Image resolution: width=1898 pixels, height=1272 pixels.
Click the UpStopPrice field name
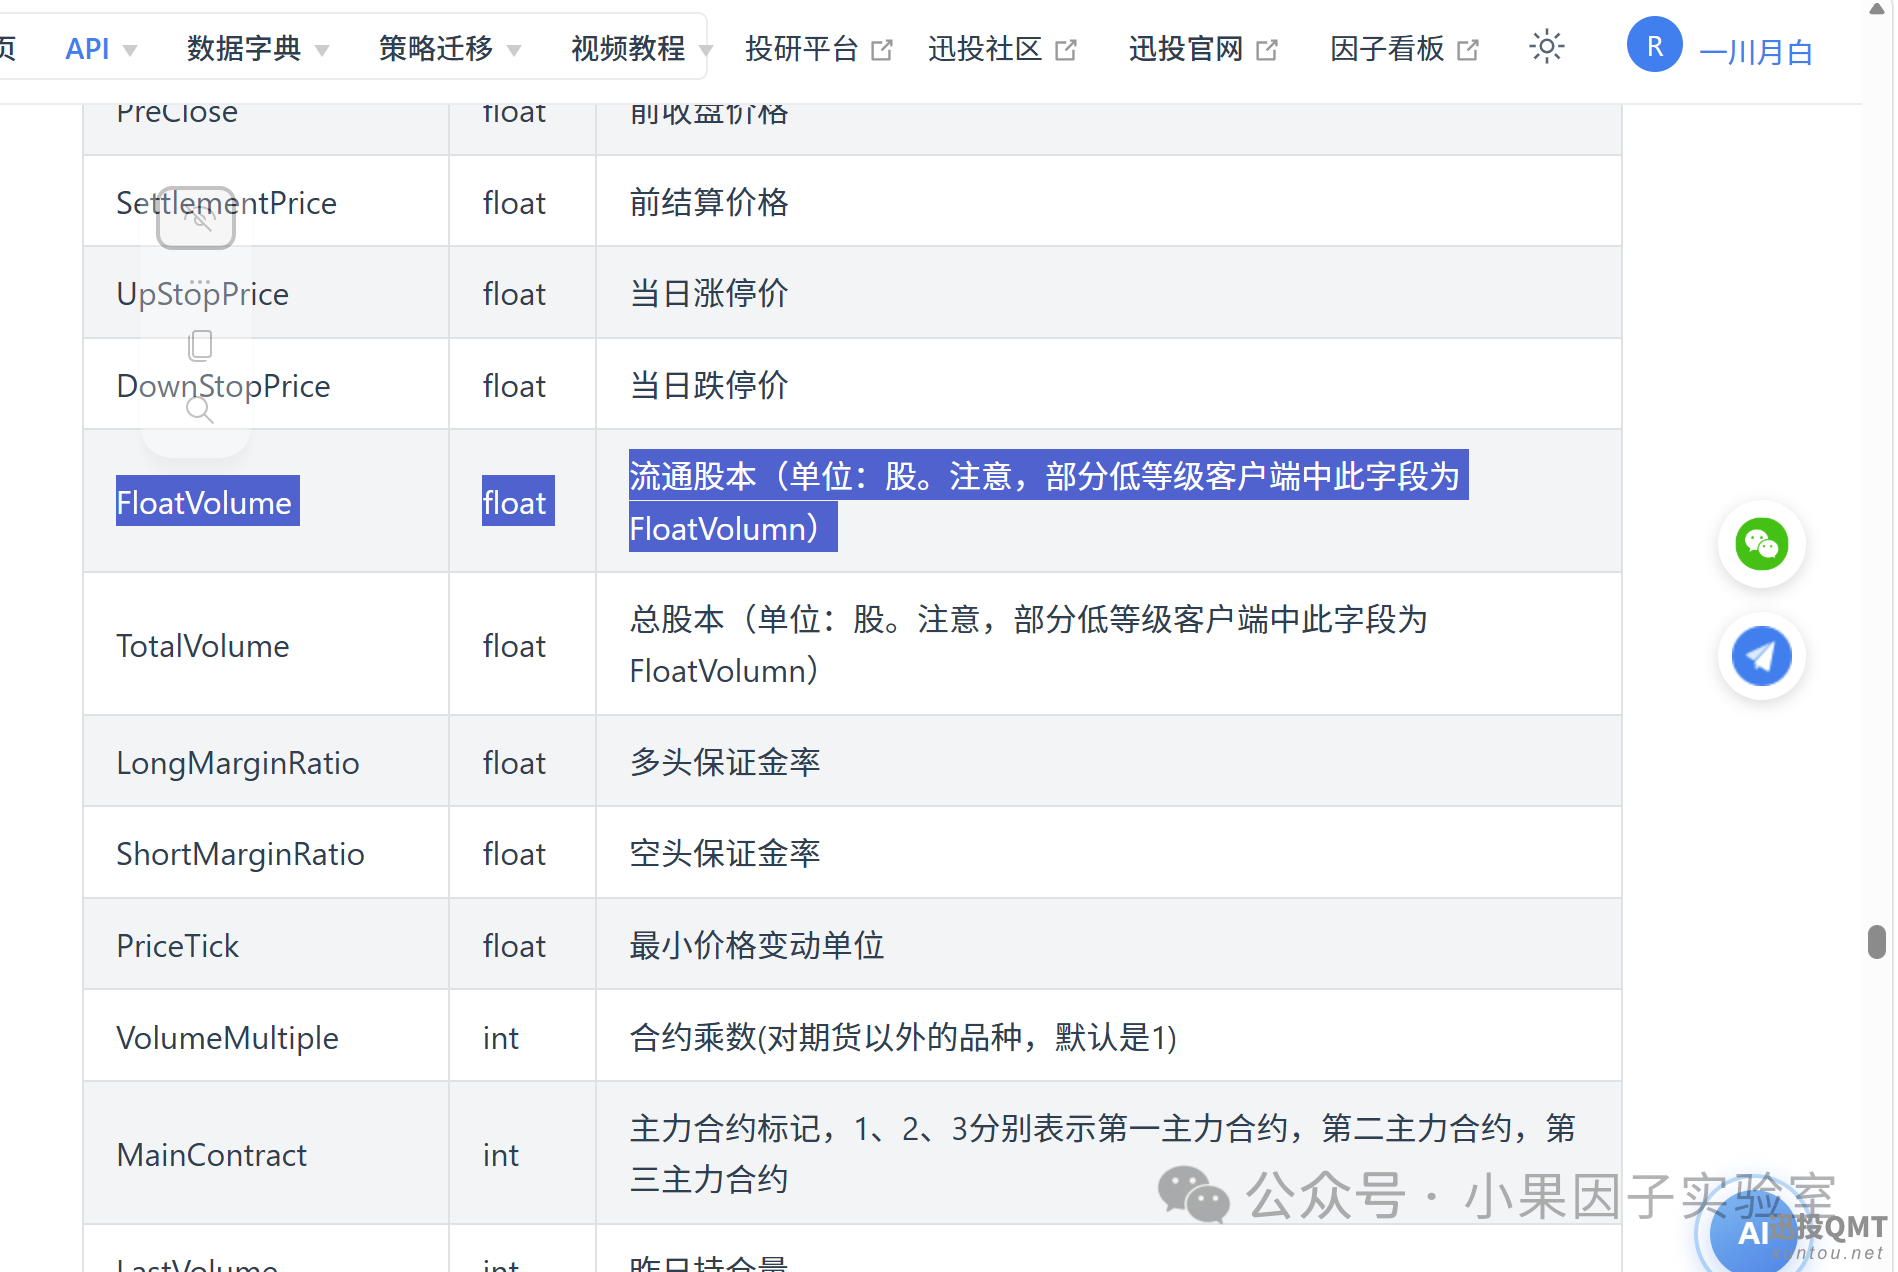pos(202,294)
